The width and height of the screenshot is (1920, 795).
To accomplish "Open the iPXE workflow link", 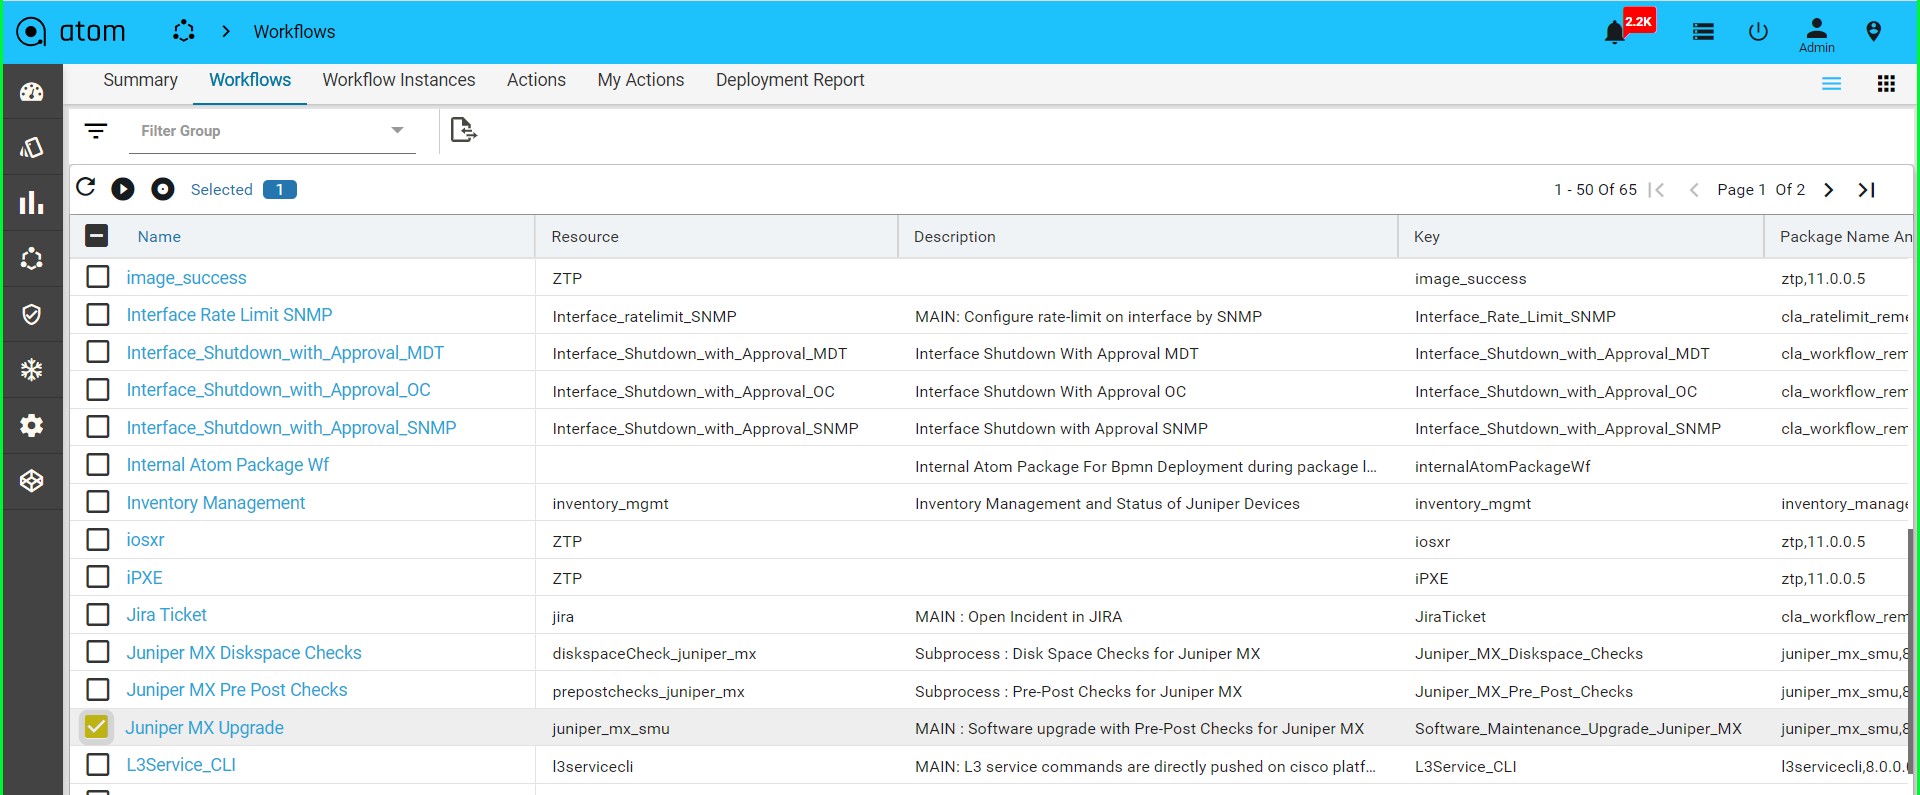I will click(144, 578).
